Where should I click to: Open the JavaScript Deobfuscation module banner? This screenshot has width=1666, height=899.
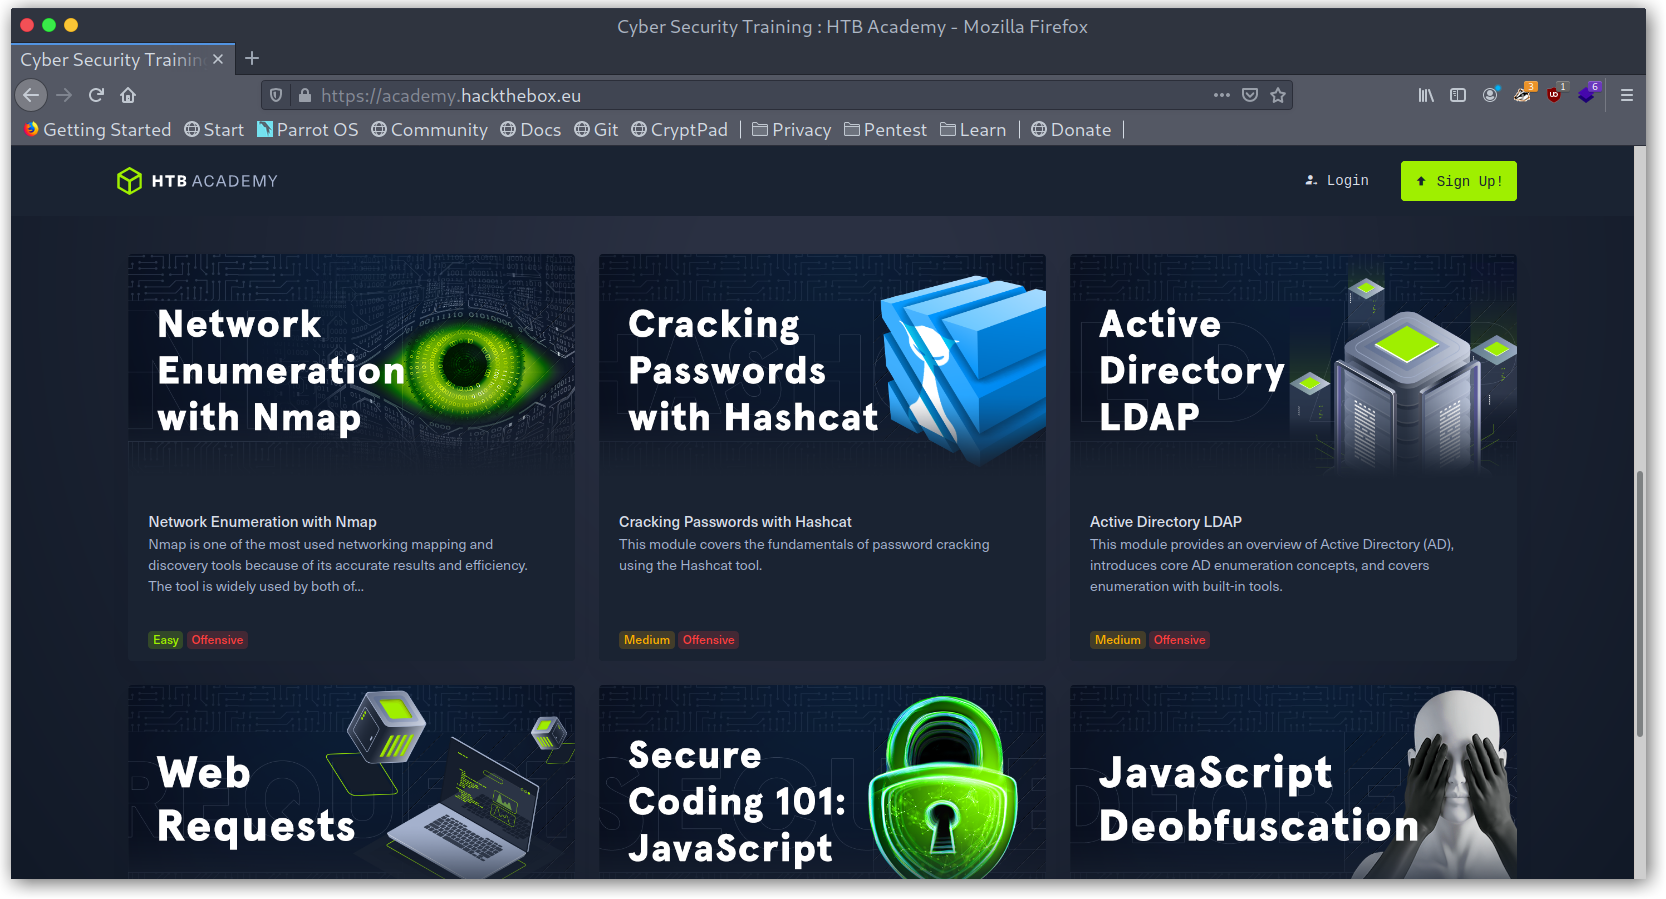pyautogui.click(x=1293, y=782)
